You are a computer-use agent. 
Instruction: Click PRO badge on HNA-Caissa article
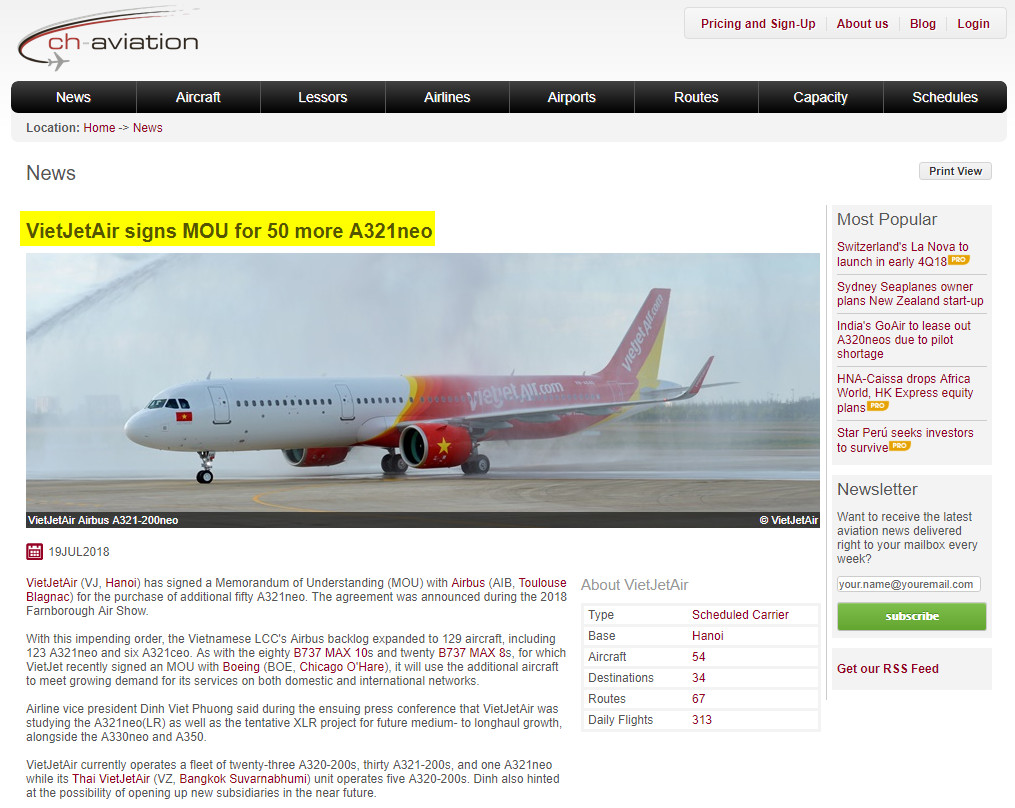coord(878,405)
